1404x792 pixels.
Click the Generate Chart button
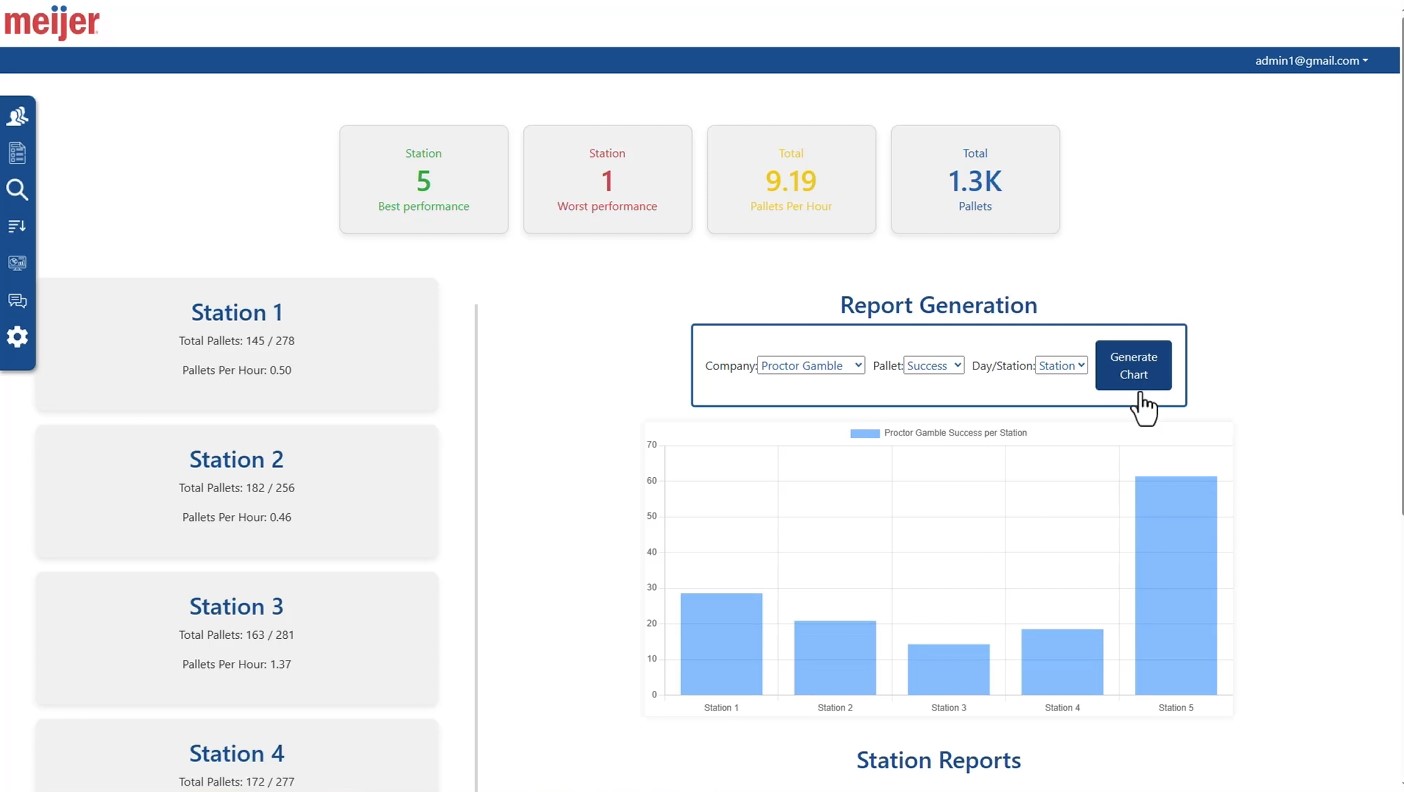(x=1133, y=365)
